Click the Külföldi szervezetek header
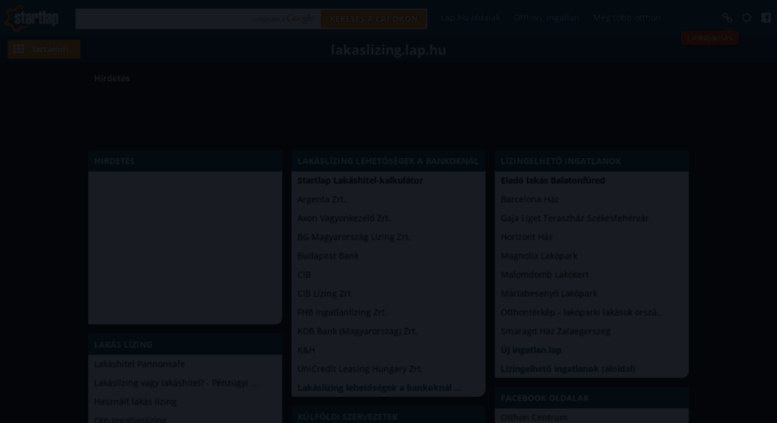Viewport: 777px width, 423px height. coord(388,416)
